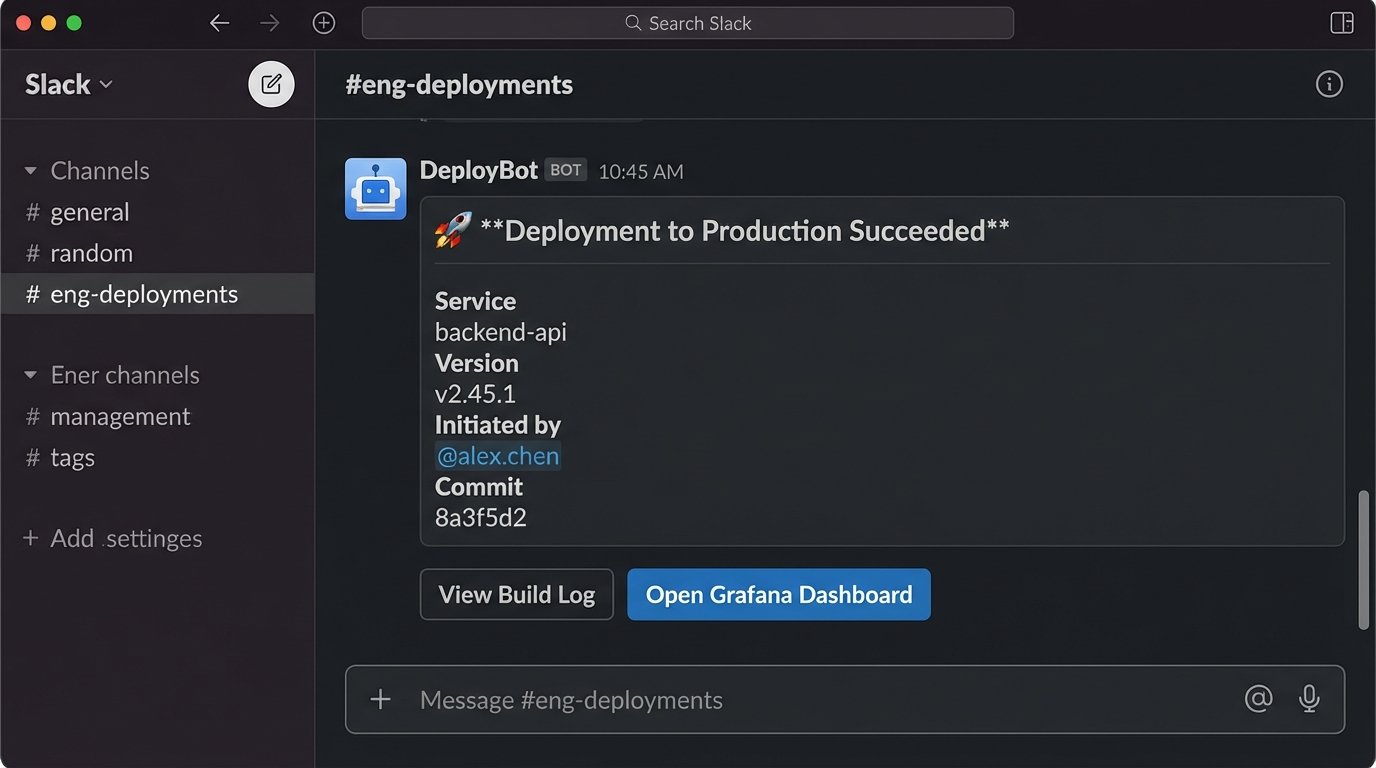
Task: Toggle the sidebar split-view icon top right
Action: pyautogui.click(x=1341, y=21)
